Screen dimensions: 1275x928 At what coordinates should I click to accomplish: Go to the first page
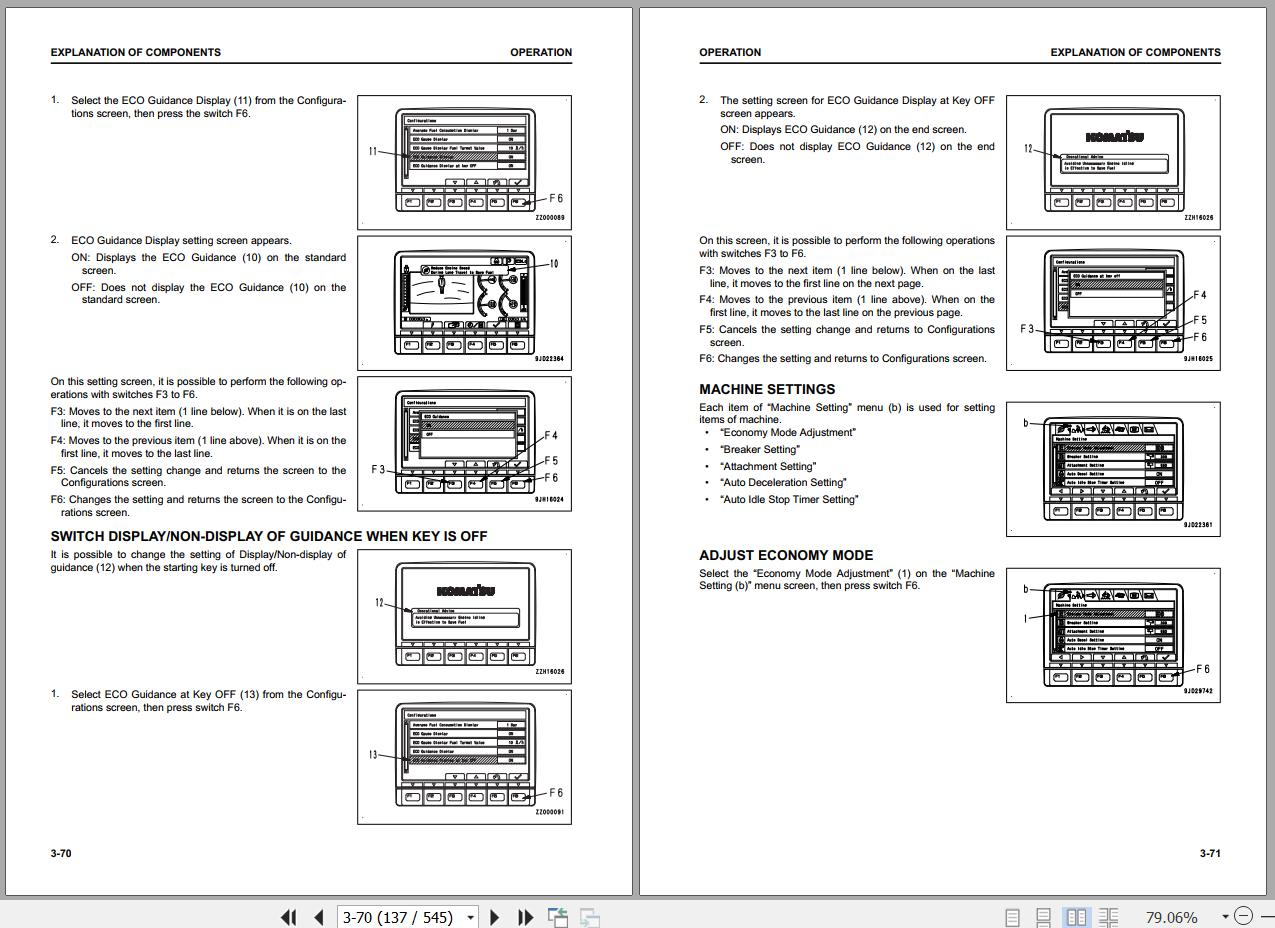(x=289, y=917)
